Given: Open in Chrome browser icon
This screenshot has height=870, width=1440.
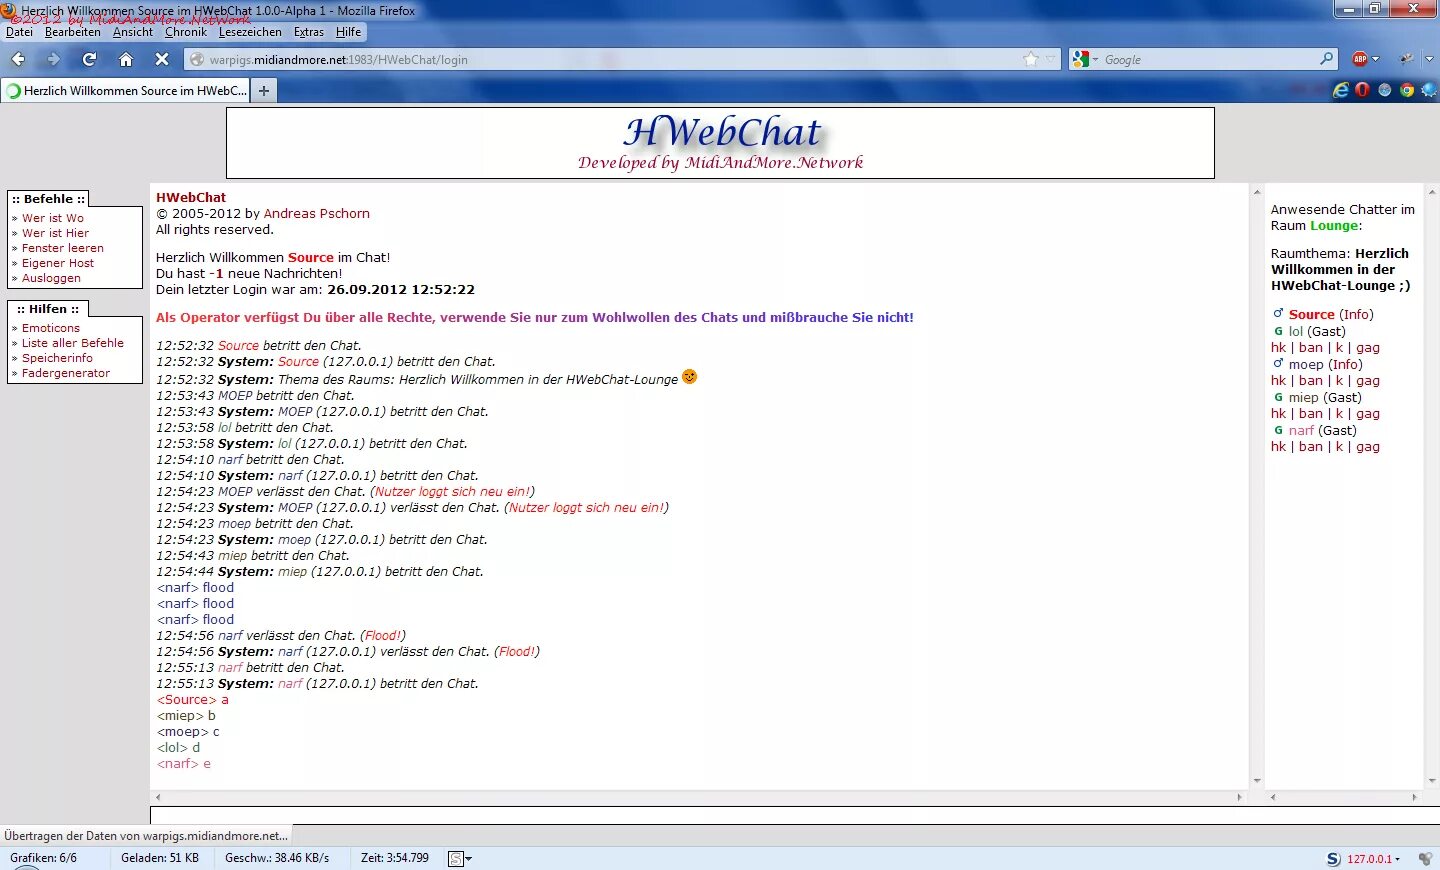Looking at the screenshot, I should pyautogui.click(x=1407, y=90).
